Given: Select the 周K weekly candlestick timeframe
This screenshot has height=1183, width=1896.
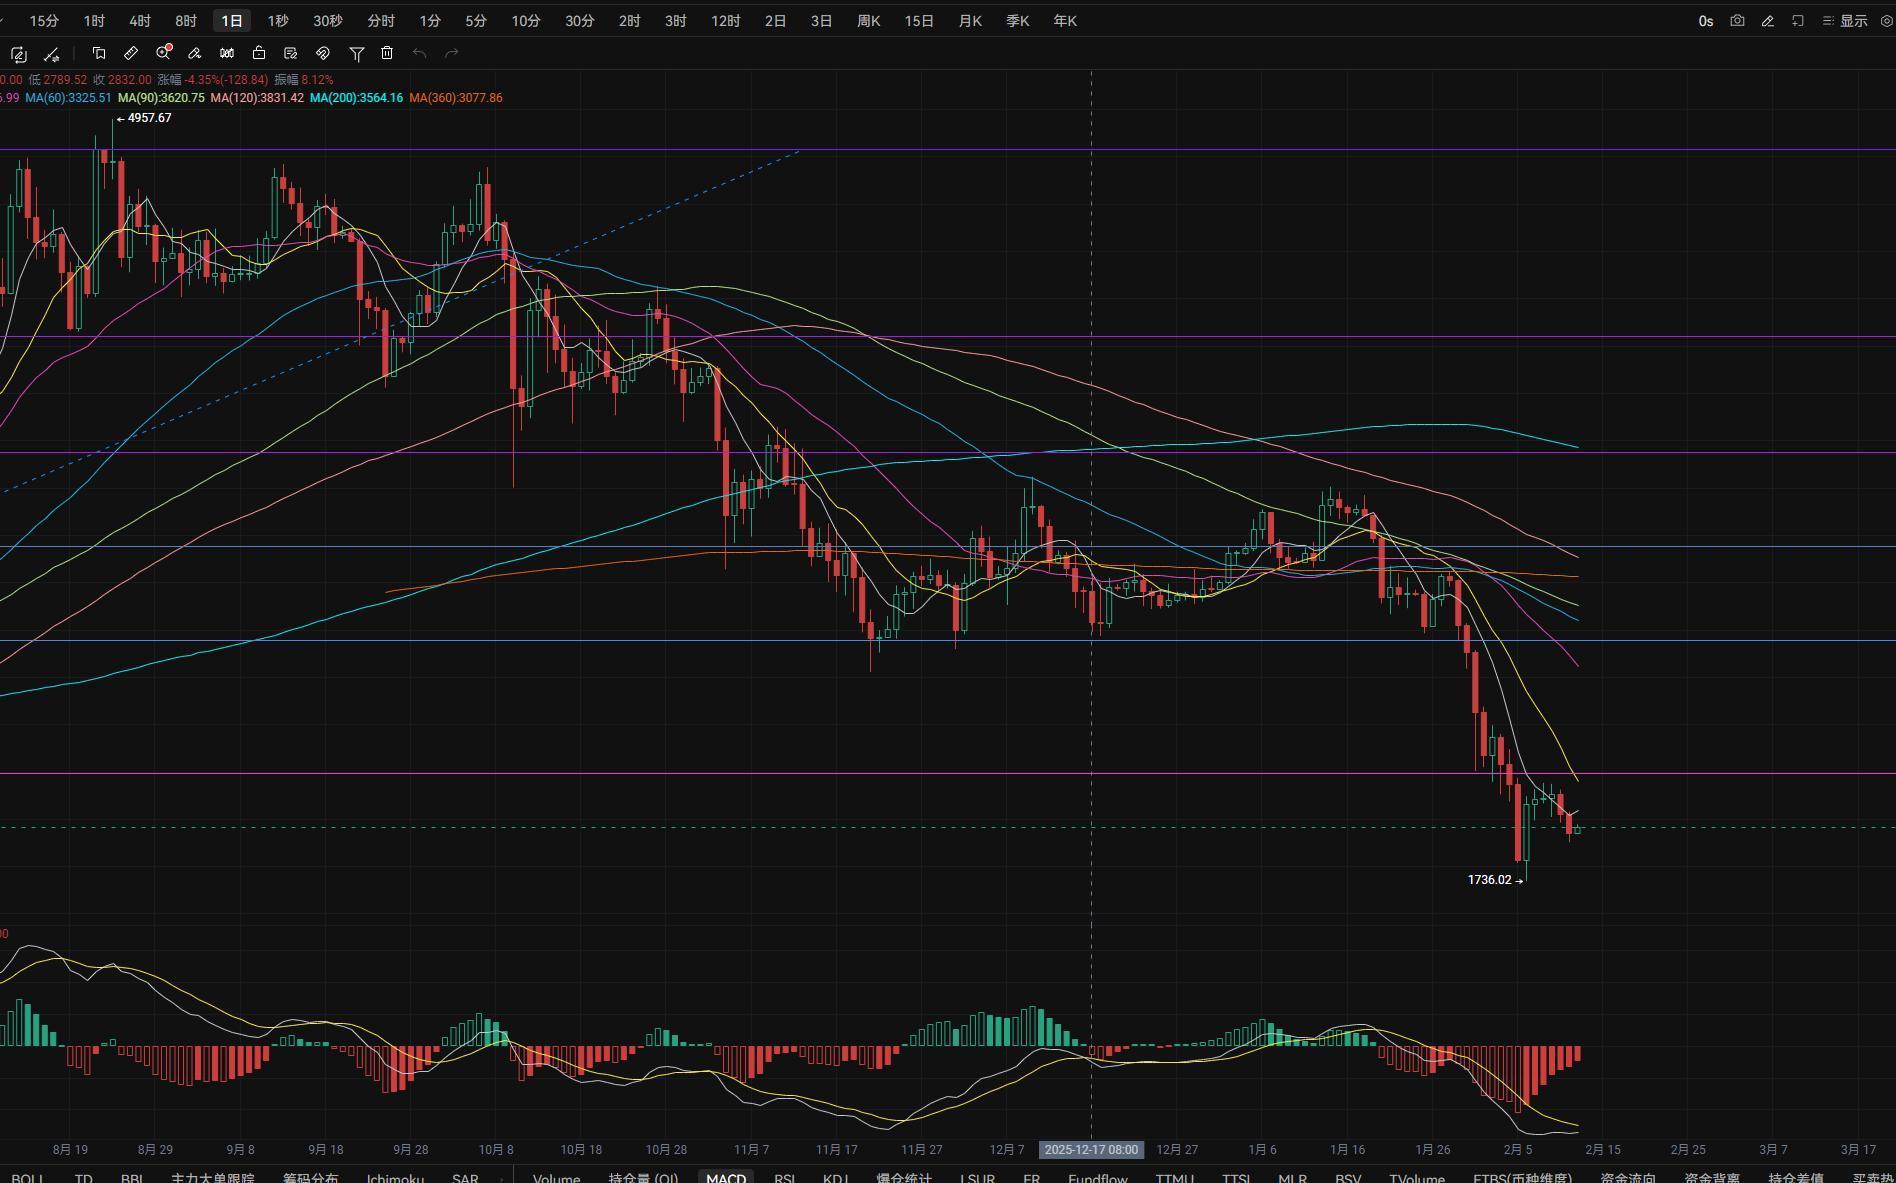Looking at the screenshot, I should [868, 20].
